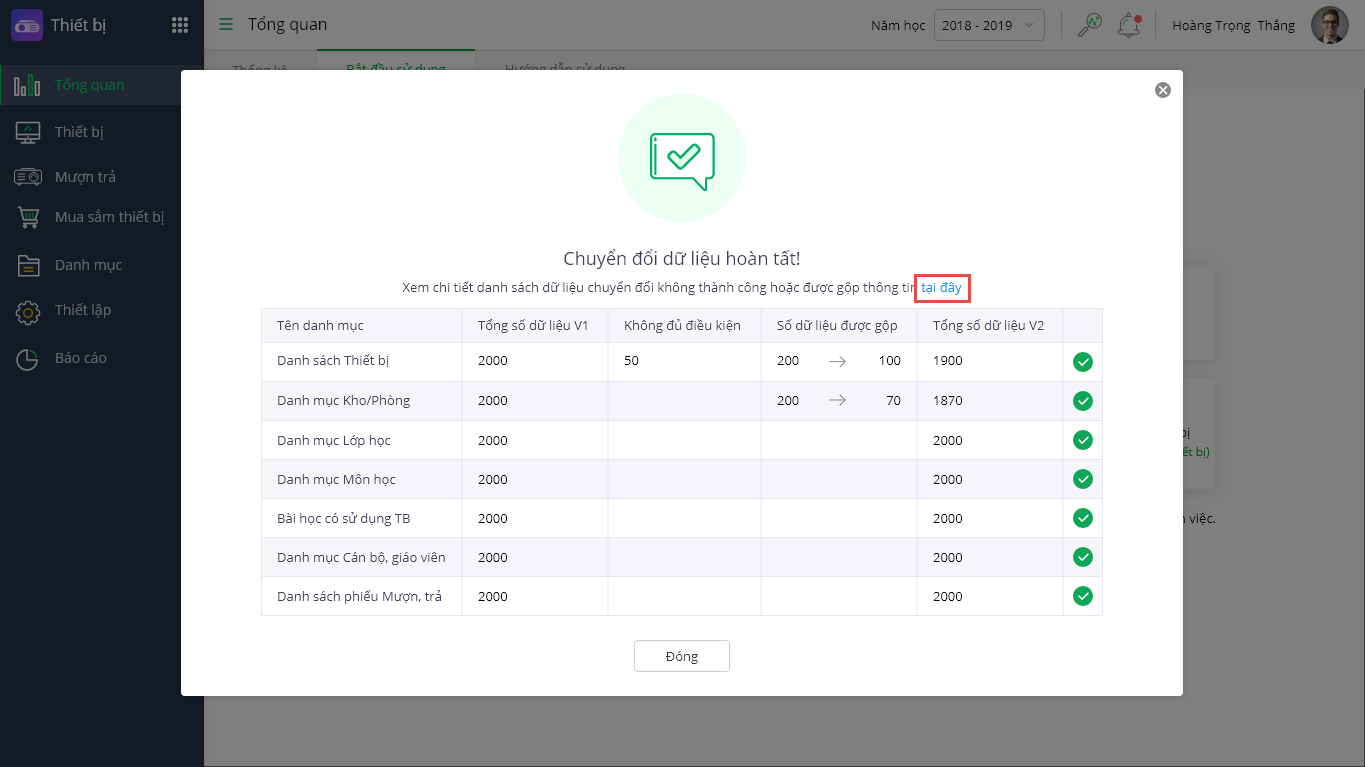Screen dimensions: 1365x767
Task: Select the 'Danh mục Môn học' row name
Action: (336, 479)
